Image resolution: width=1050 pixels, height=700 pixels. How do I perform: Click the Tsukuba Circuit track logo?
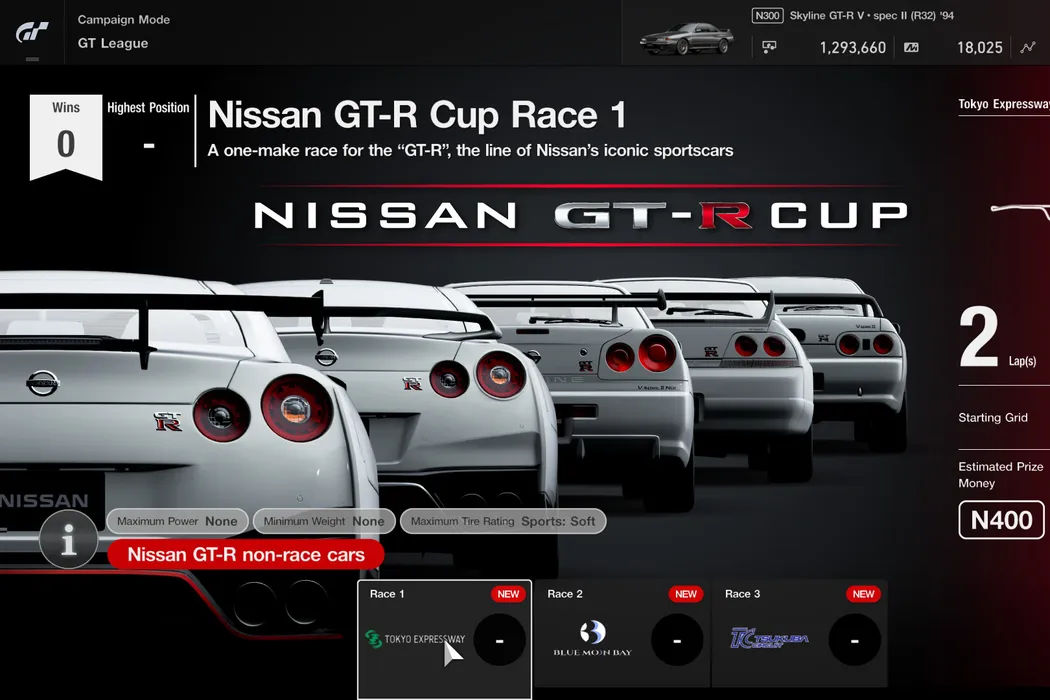(x=769, y=638)
